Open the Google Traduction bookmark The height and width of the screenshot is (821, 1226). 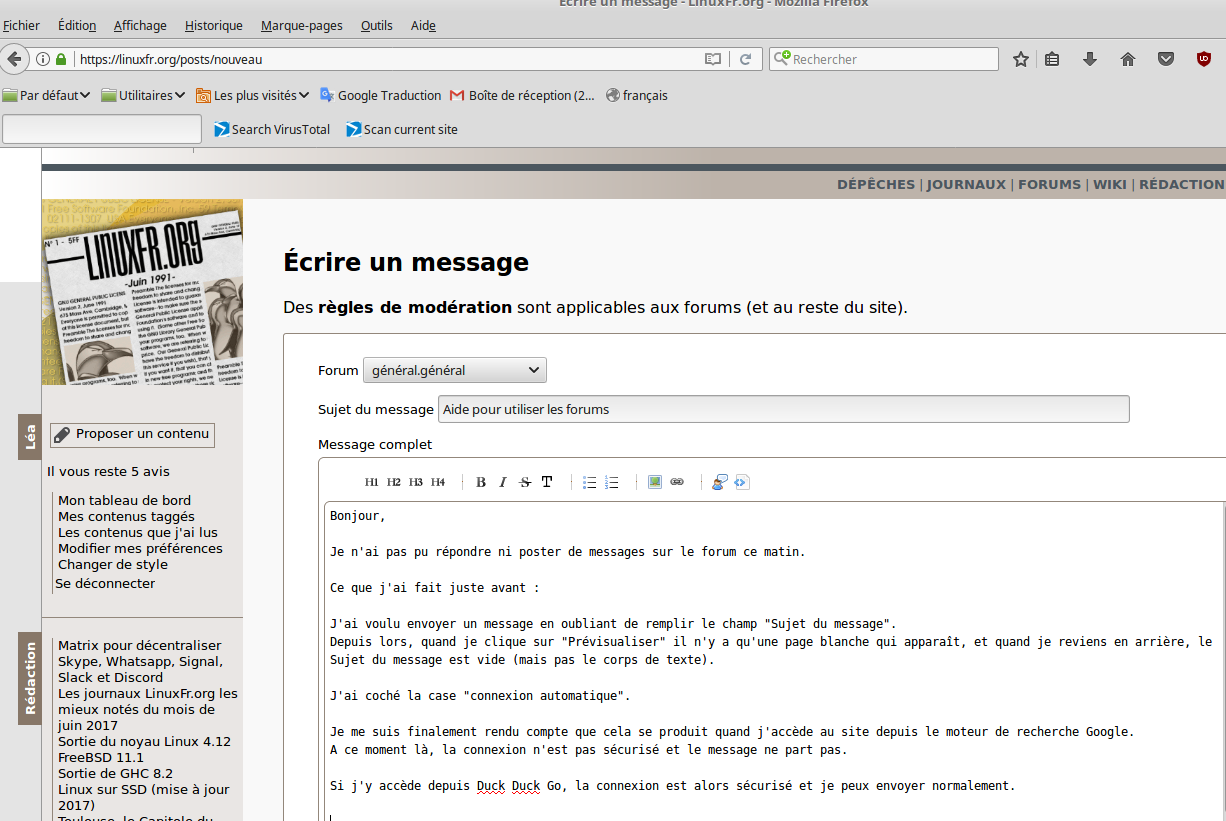(x=380, y=95)
